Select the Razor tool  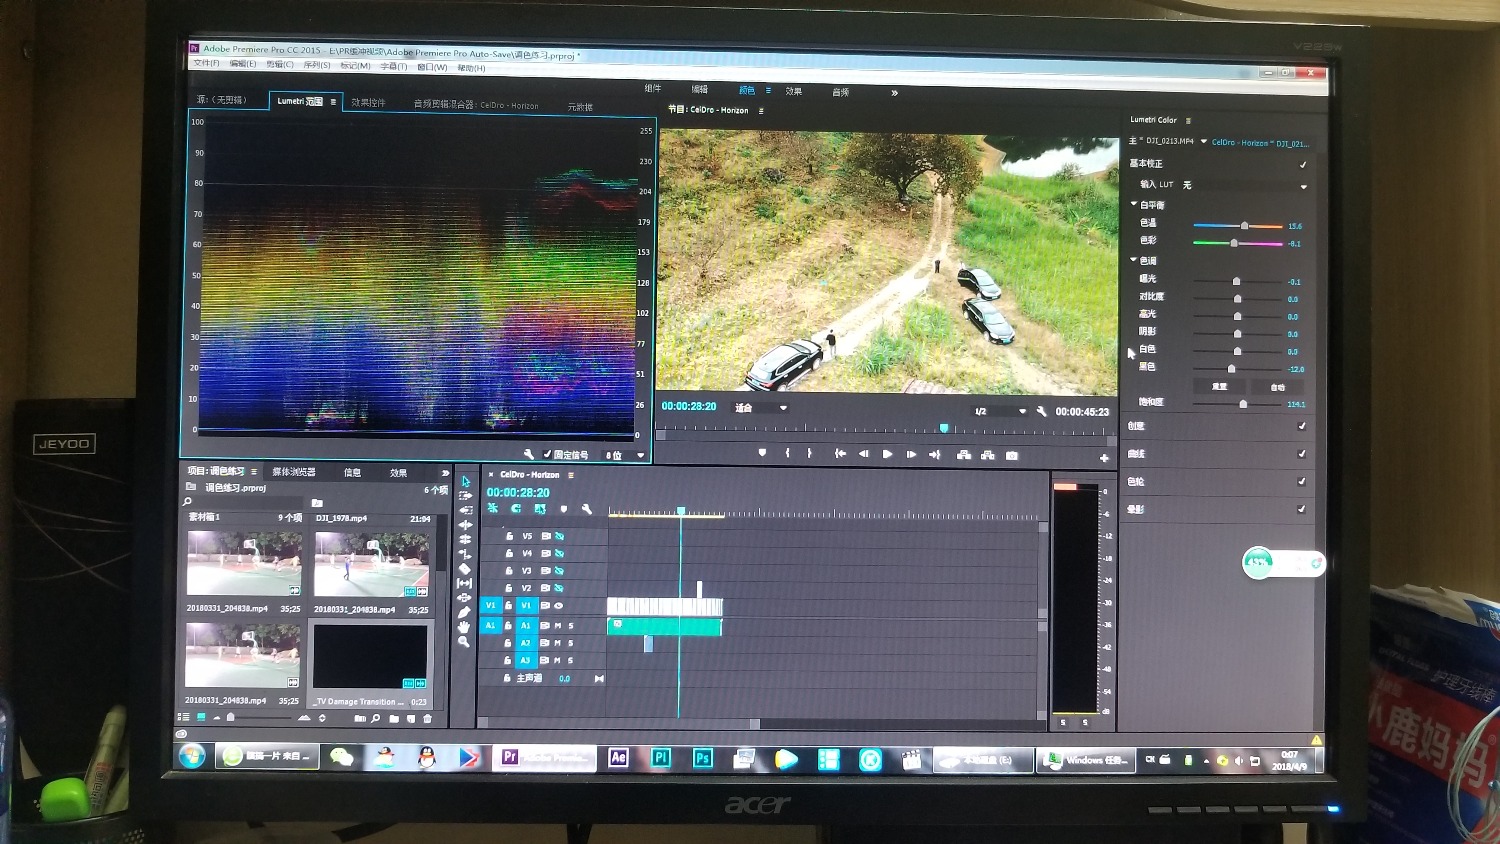[465, 569]
